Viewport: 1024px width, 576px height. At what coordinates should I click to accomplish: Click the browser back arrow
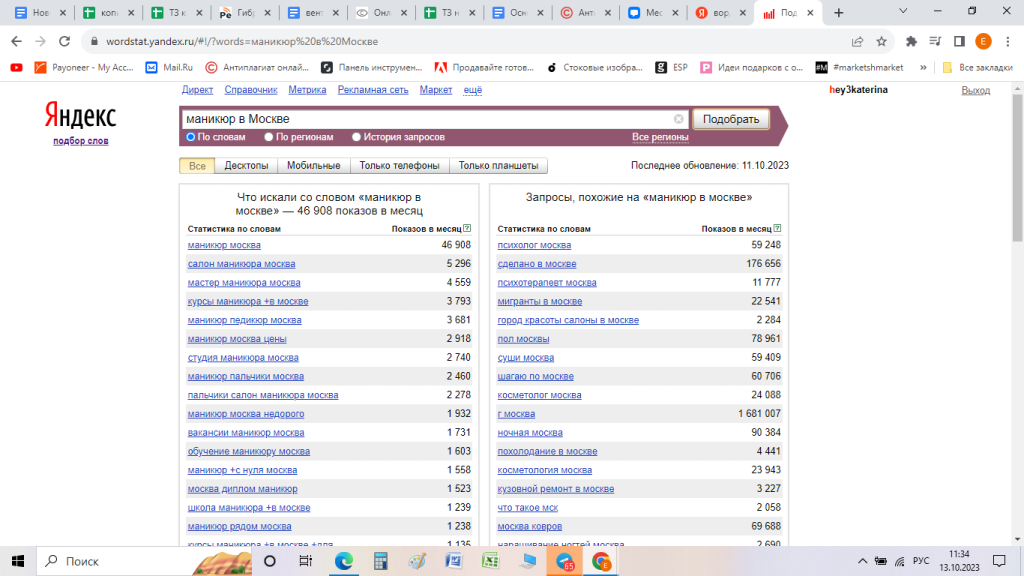click(16, 41)
